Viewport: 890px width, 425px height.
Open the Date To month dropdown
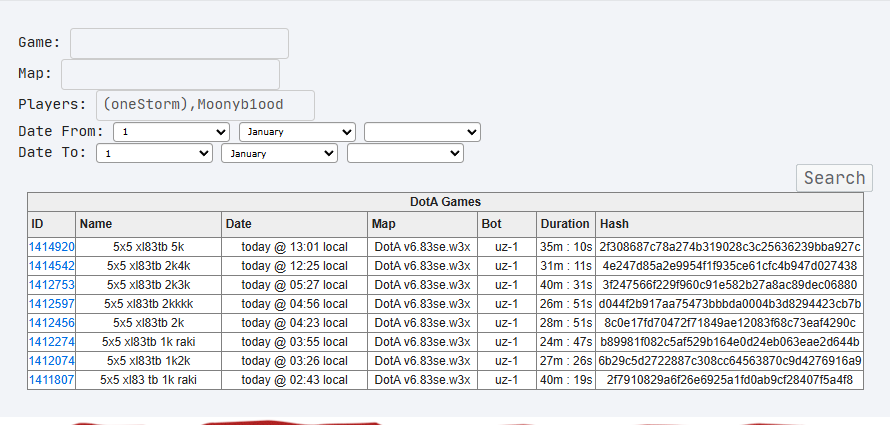(x=279, y=153)
